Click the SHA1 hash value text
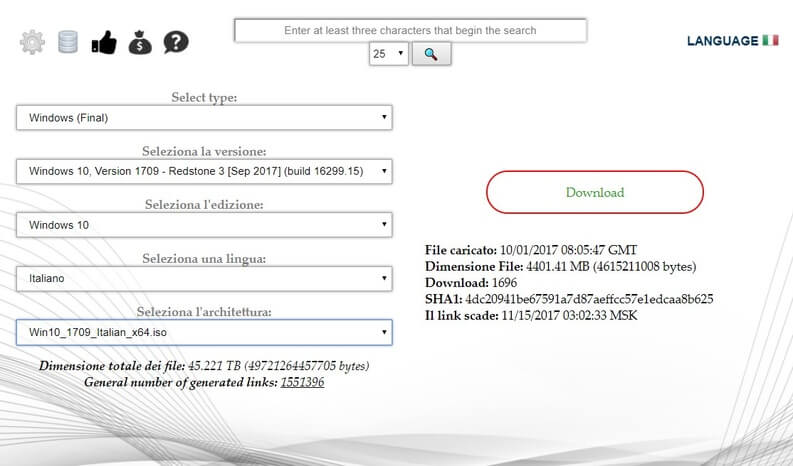 589,299
